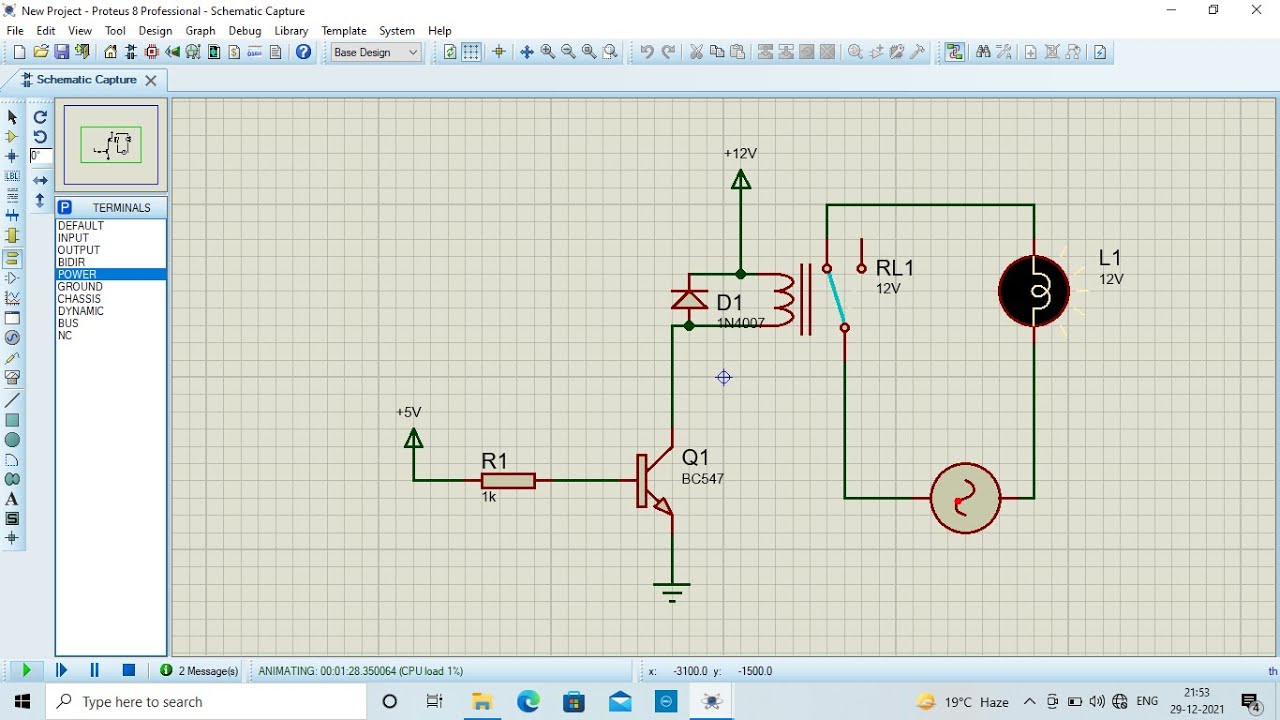The height and width of the screenshot is (720, 1280).
Task: Select the Component mode tool
Action: pos(12,137)
